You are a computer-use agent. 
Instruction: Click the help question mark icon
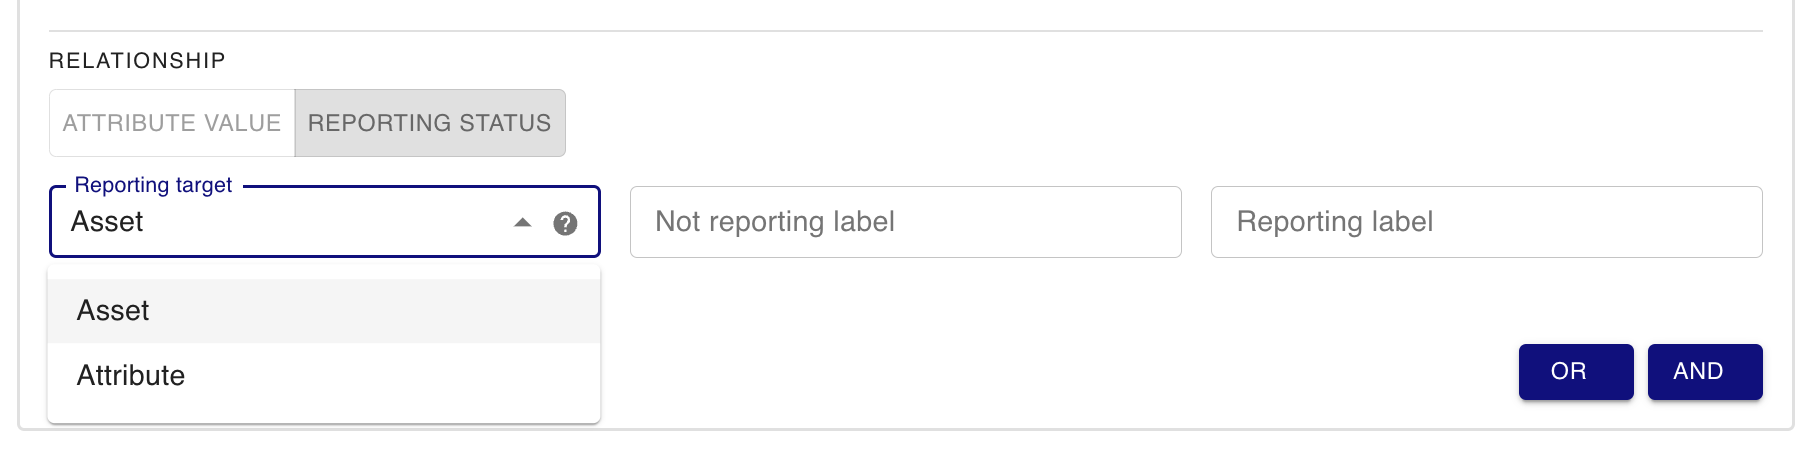565,223
